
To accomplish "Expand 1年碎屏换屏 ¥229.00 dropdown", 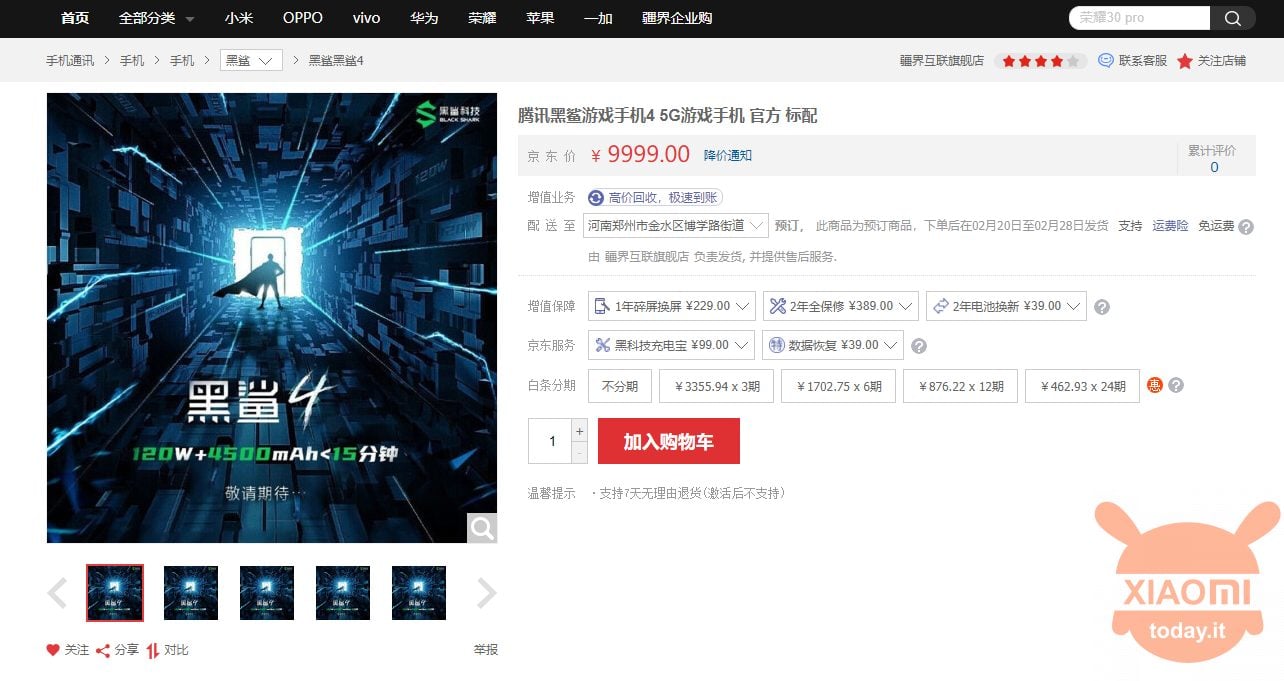I will (673, 306).
